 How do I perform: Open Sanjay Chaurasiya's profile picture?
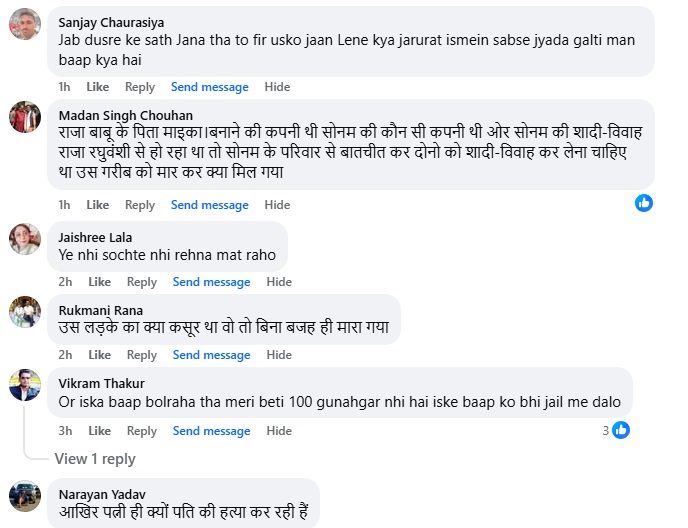coord(25,24)
